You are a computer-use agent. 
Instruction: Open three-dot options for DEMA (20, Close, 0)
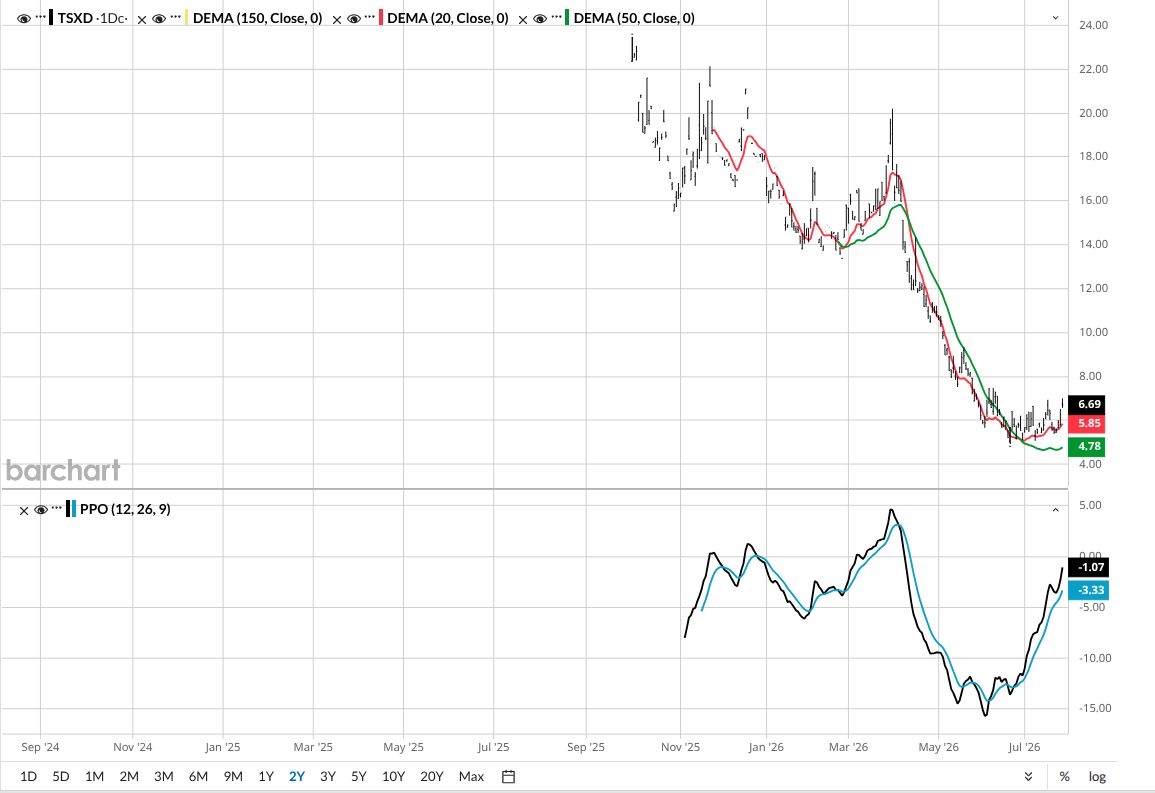click(x=370, y=16)
